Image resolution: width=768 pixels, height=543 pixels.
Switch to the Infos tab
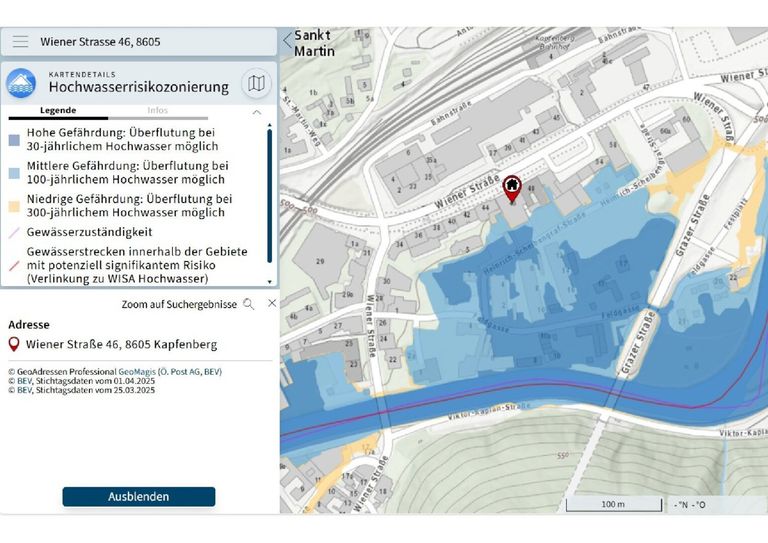coord(157,110)
